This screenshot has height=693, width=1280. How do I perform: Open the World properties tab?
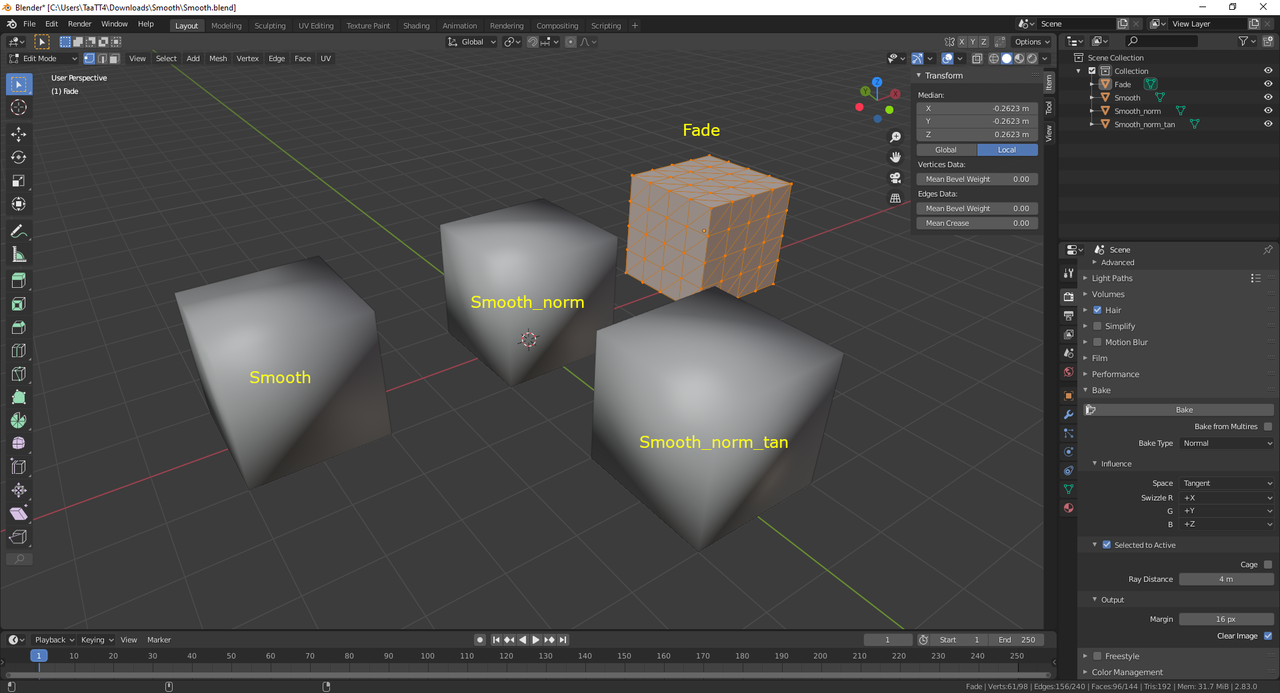[1068, 372]
